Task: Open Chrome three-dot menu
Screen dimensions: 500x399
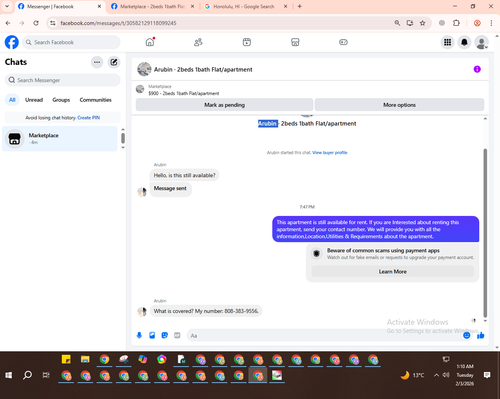Action: pos(491,23)
